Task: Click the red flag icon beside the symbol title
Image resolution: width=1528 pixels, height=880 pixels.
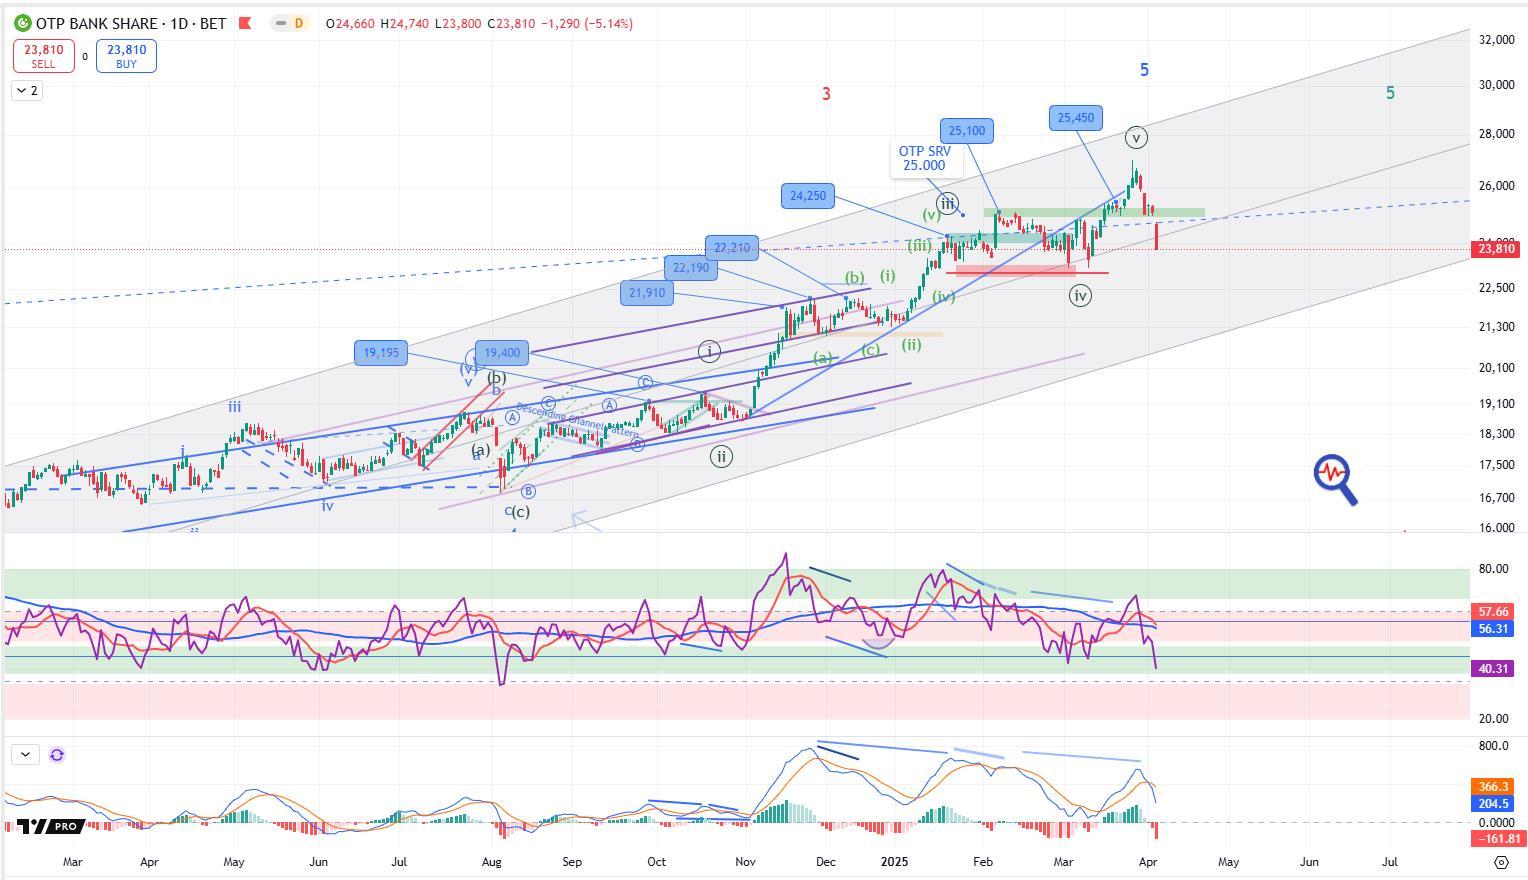Action: click(x=245, y=23)
